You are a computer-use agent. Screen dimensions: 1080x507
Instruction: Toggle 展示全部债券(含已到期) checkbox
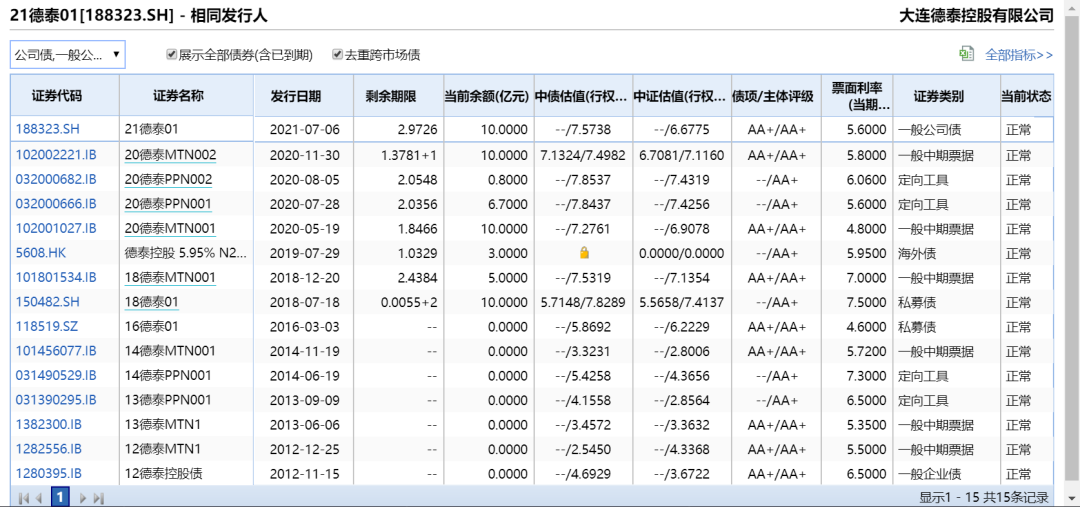pyautogui.click(x=172, y=55)
